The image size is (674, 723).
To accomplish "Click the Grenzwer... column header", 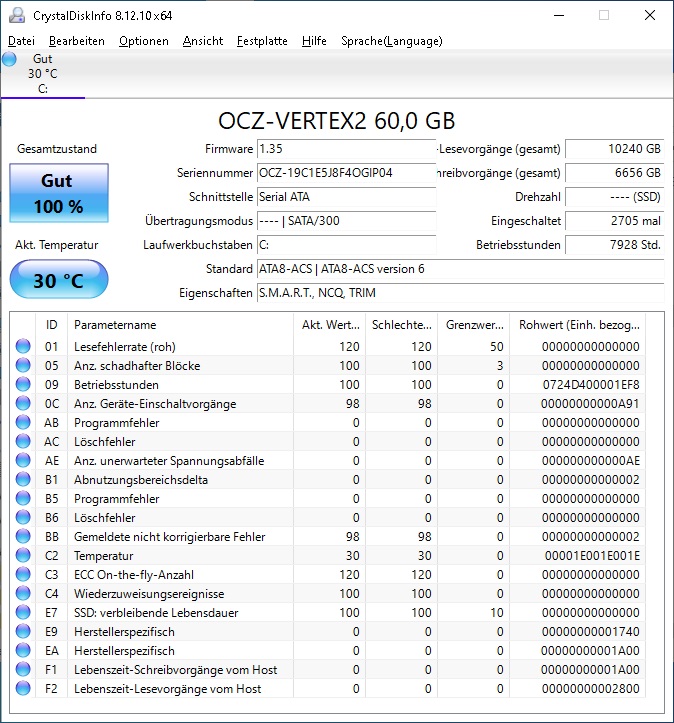I will coord(473,325).
